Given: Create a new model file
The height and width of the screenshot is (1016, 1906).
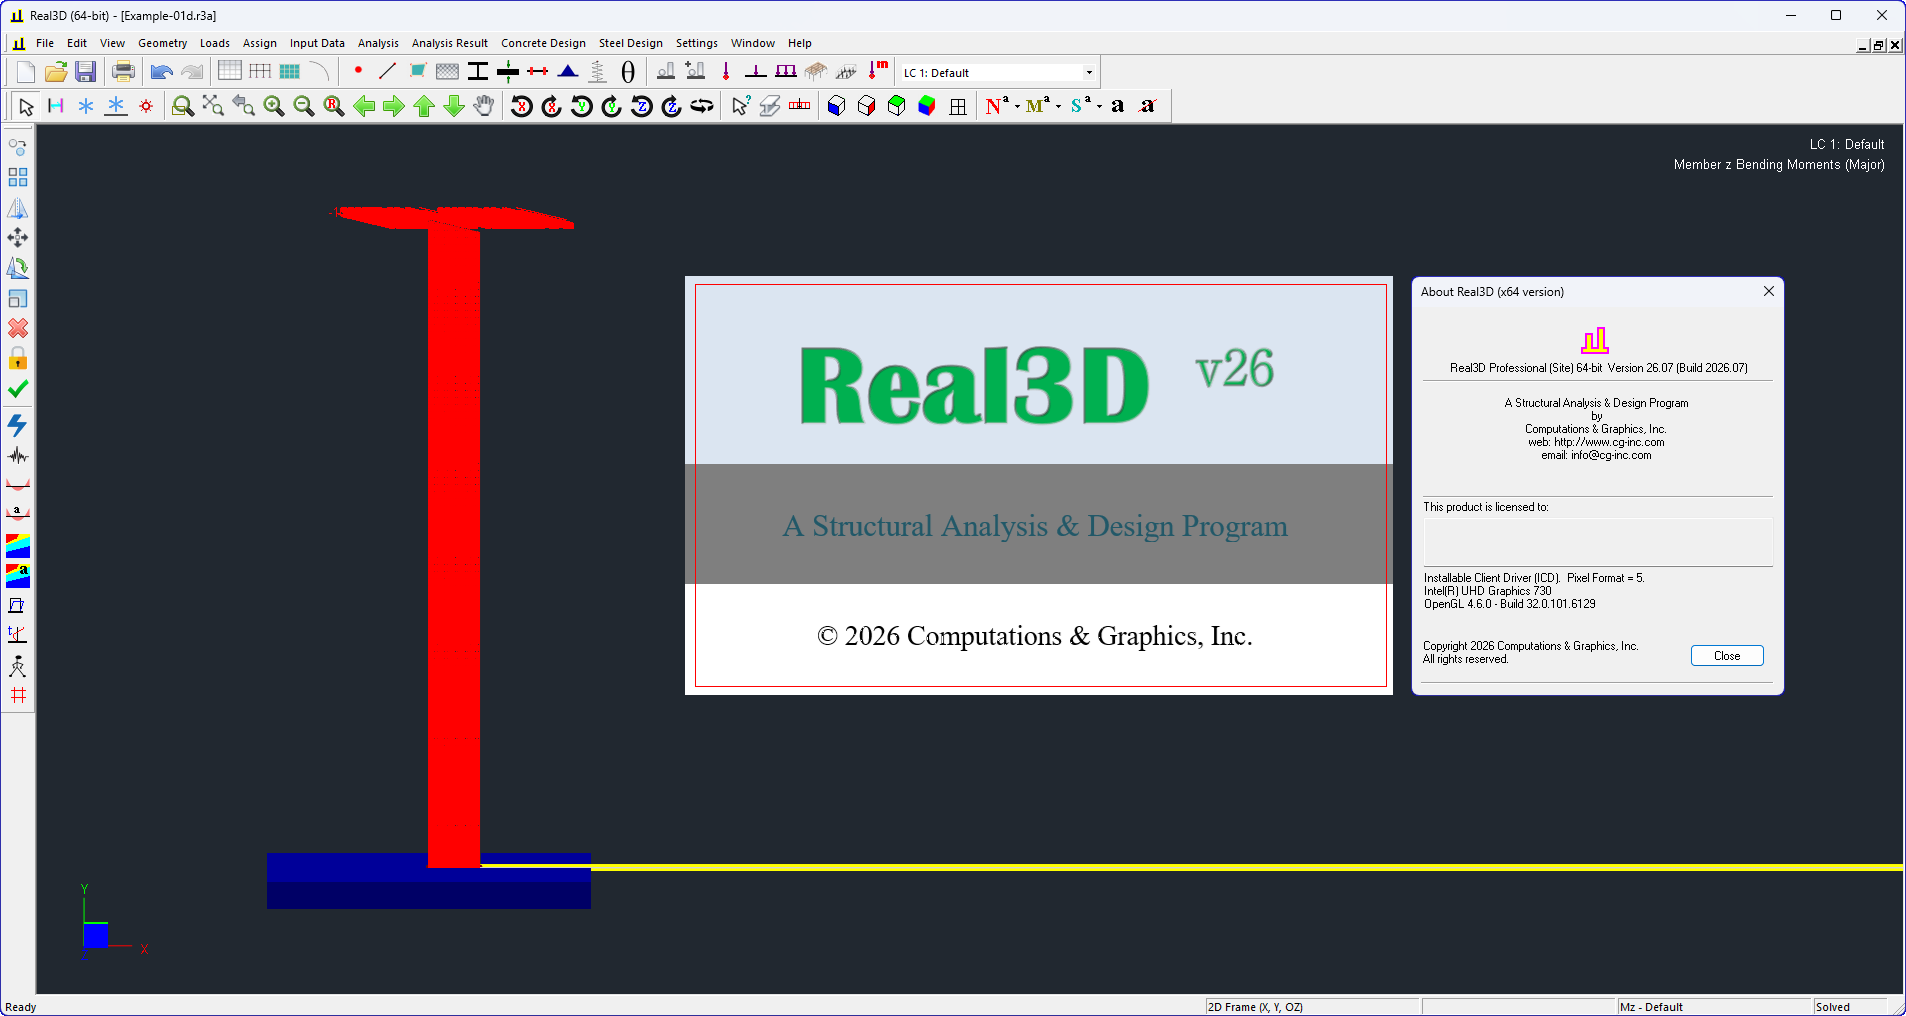Looking at the screenshot, I should tap(23, 71).
